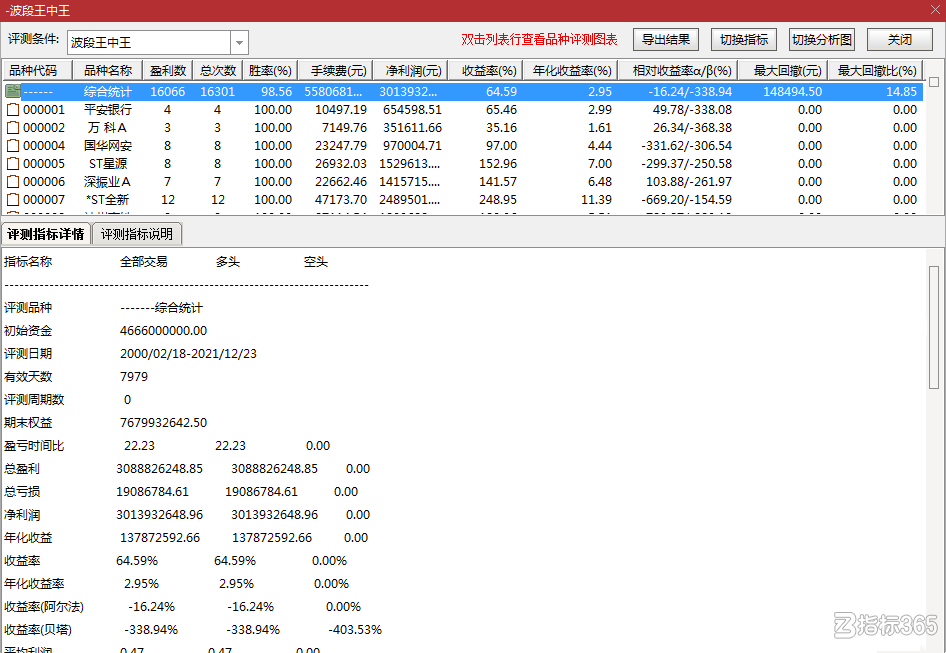Open the 评测条件 dropdown arrow
Screen dimensions: 946x653
240,43
